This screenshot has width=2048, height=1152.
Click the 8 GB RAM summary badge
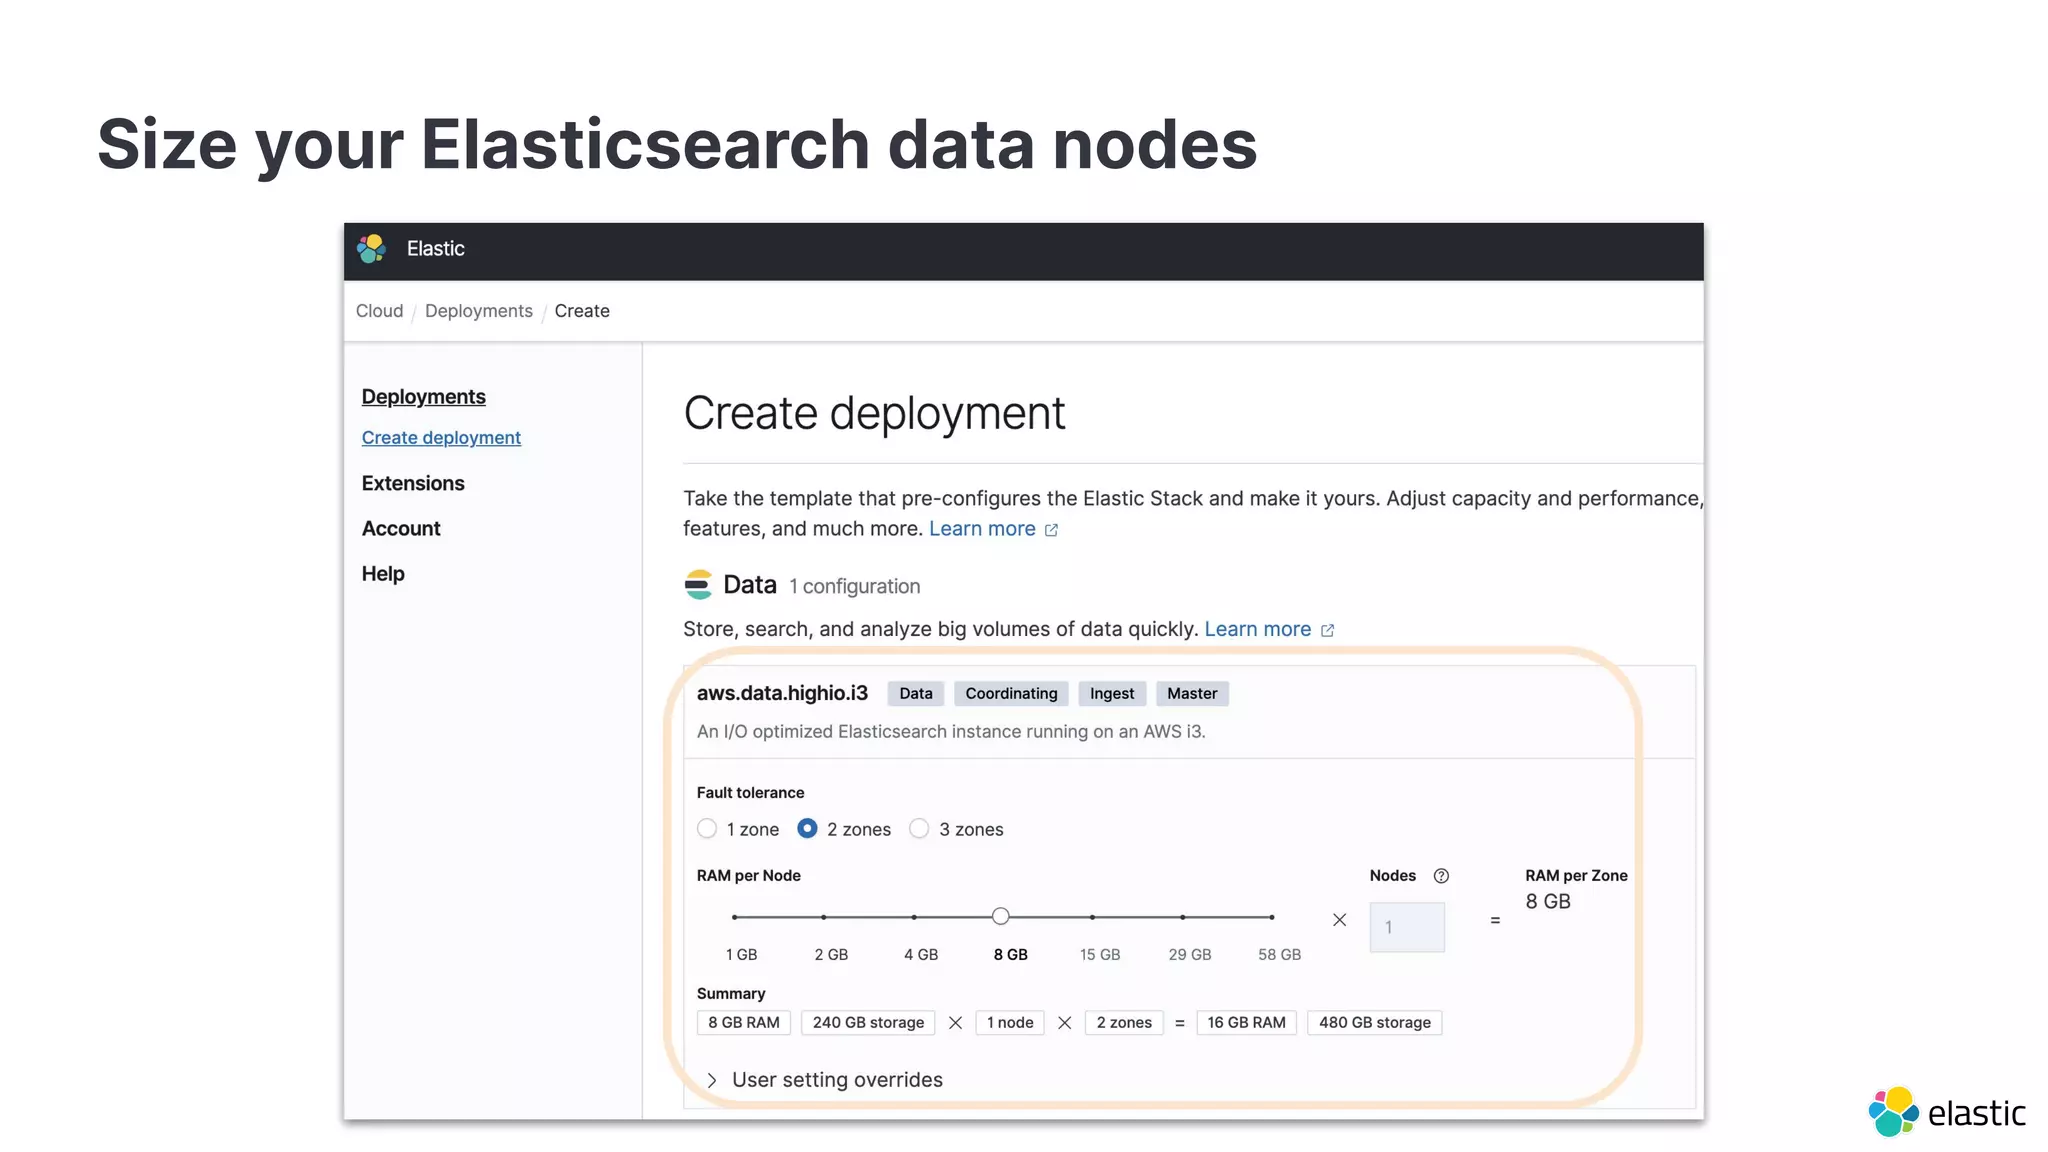[744, 1023]
